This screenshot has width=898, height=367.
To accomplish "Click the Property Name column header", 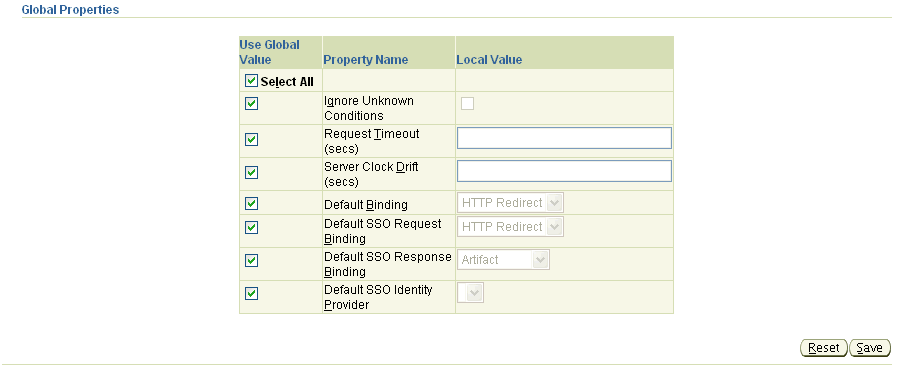I will (x=365, y=60).
